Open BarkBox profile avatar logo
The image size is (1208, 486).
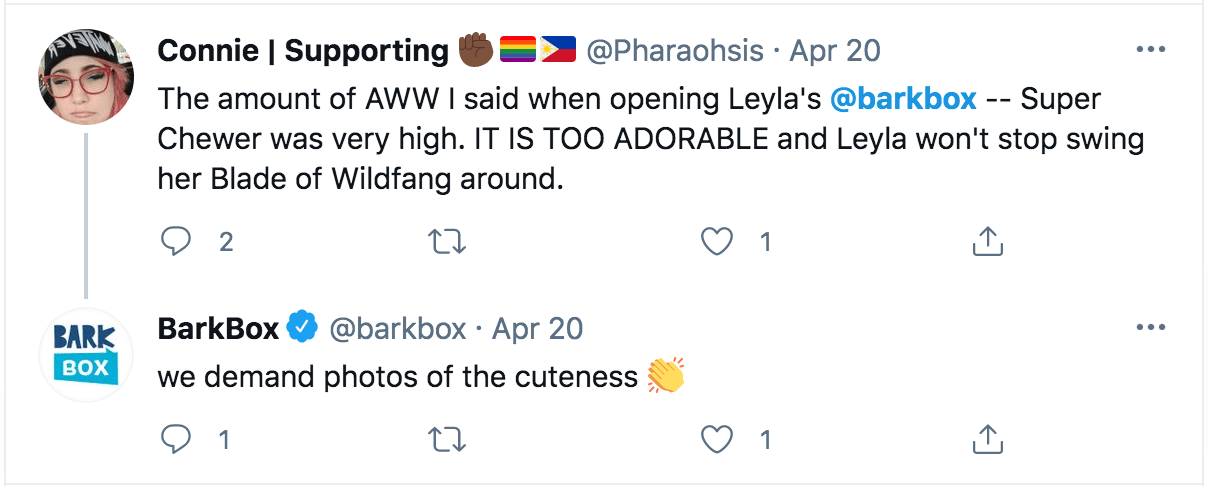(86, 355)
